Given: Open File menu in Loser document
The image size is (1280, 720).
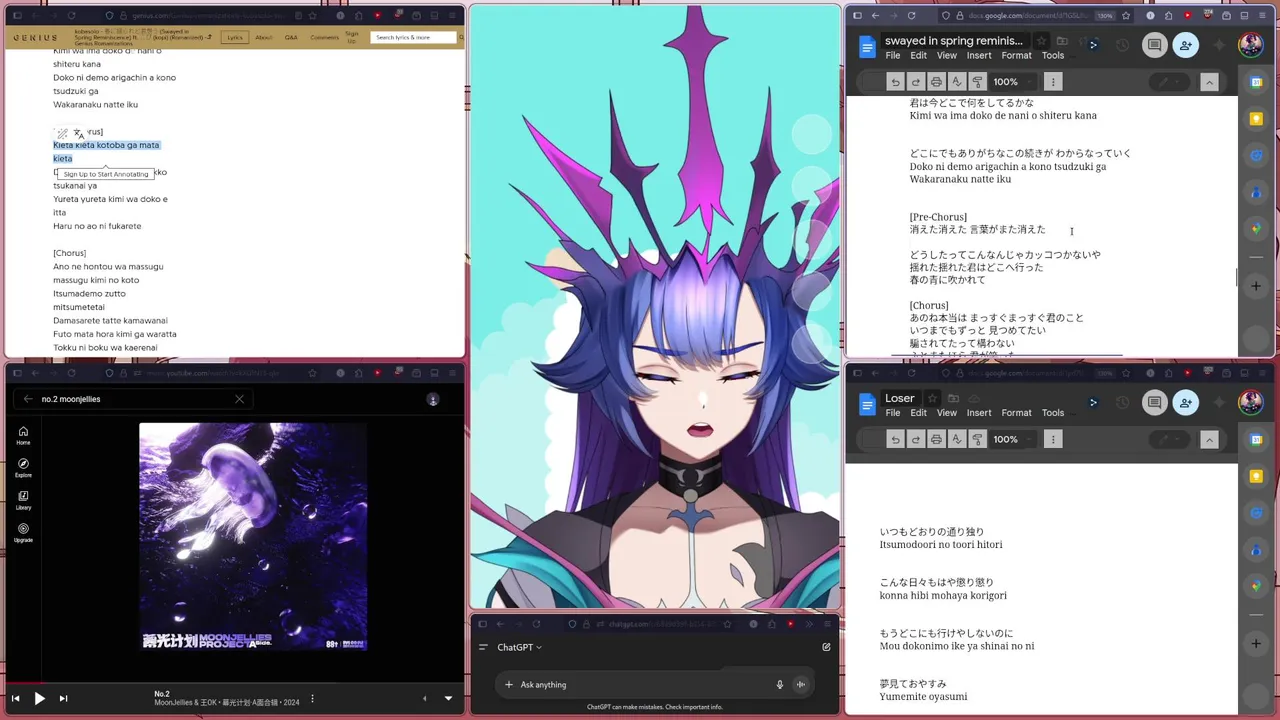Looking at the screenshot, I should [893, 413].
